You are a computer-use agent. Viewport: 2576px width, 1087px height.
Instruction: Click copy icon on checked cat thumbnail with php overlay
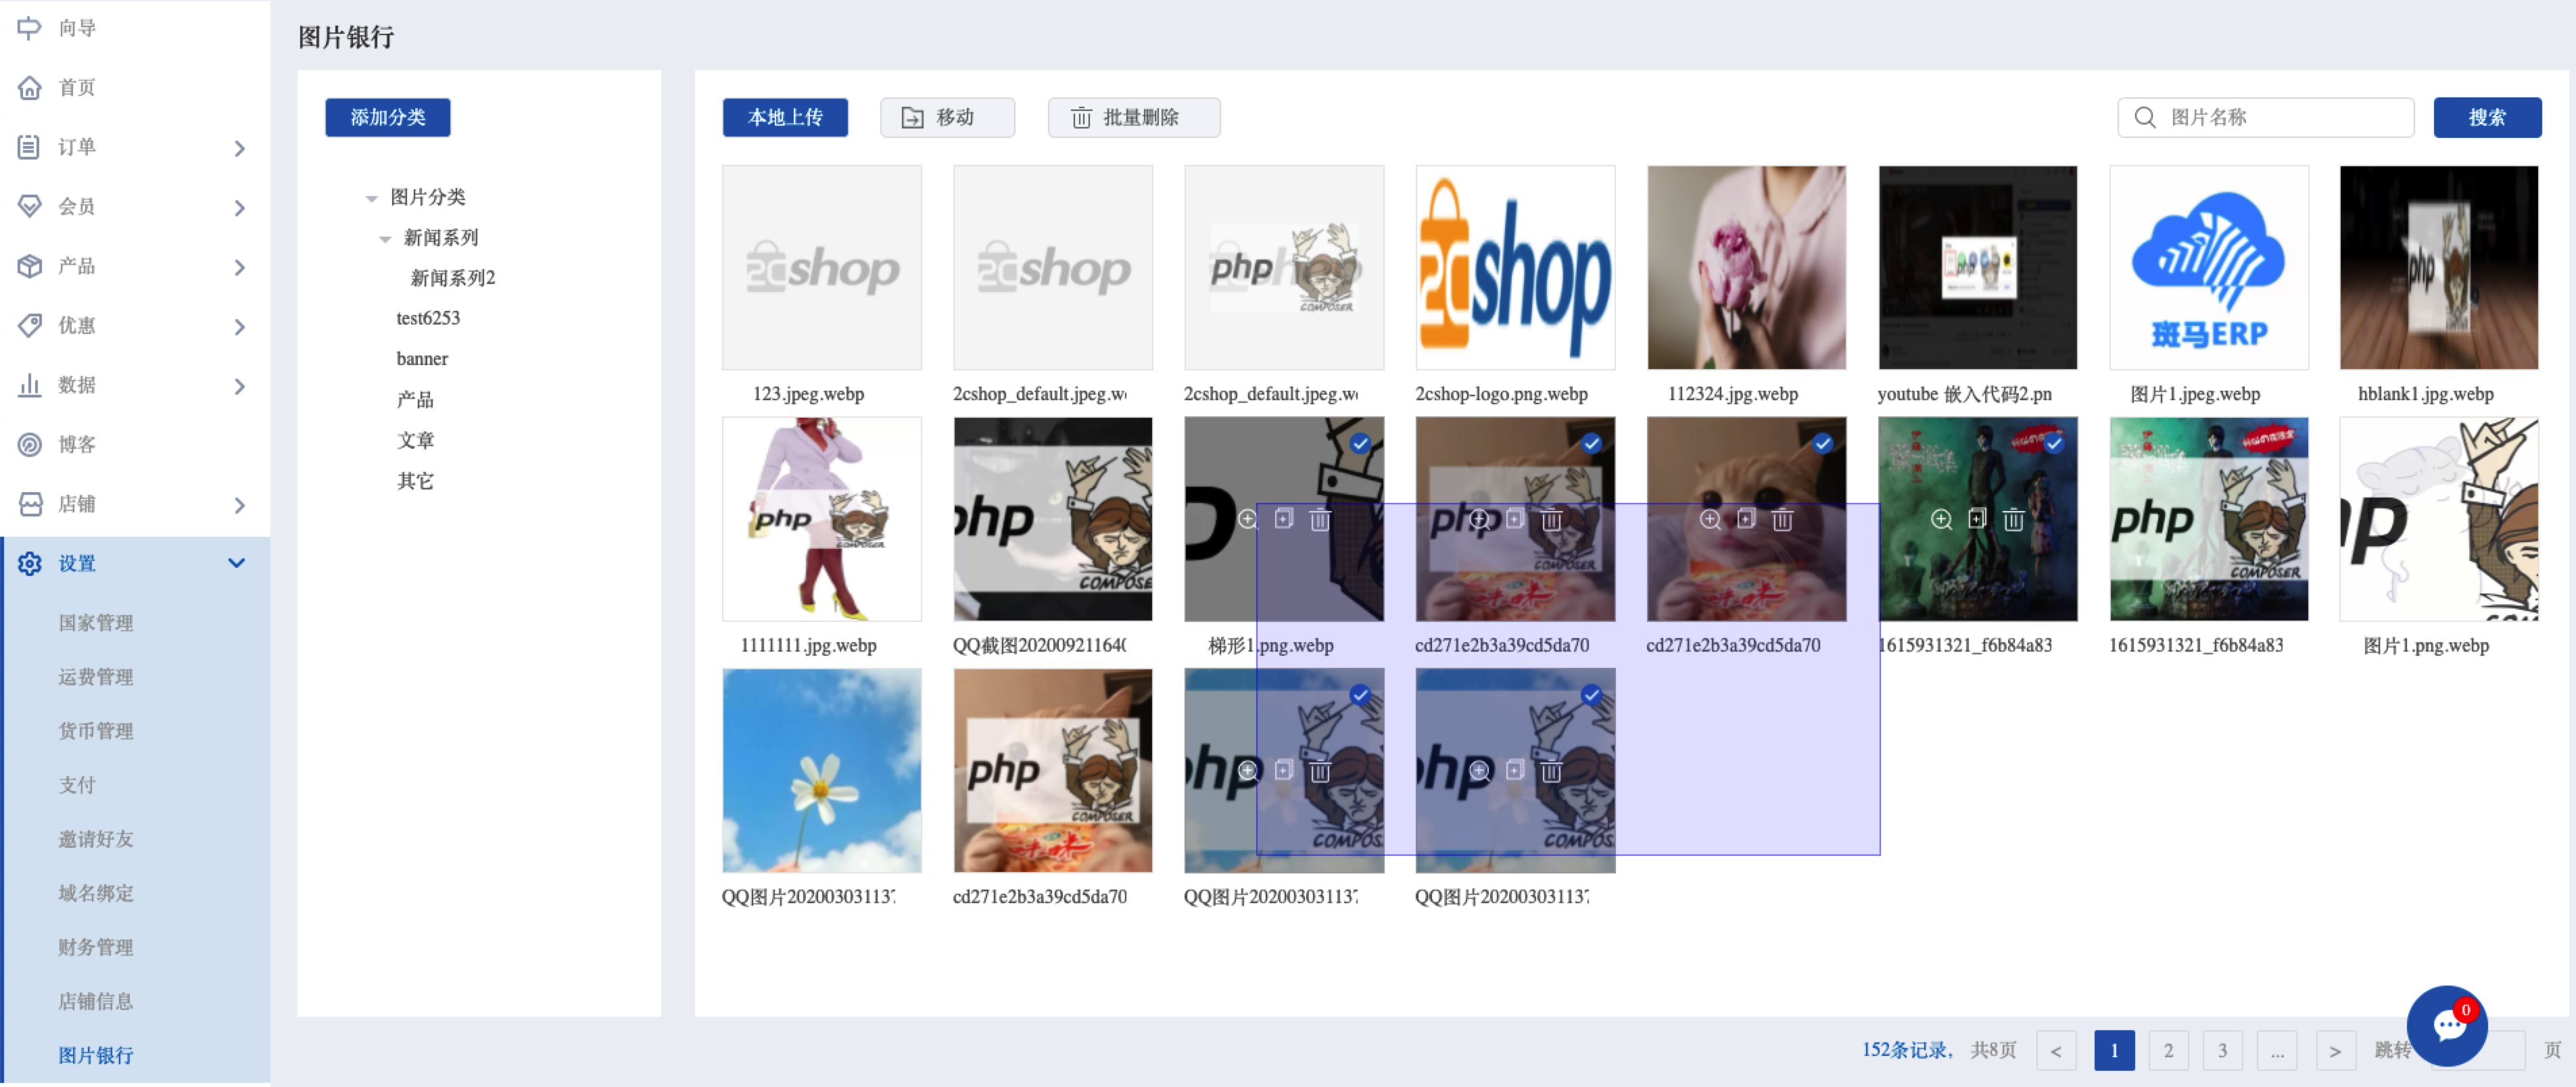tap(1515, 519)
